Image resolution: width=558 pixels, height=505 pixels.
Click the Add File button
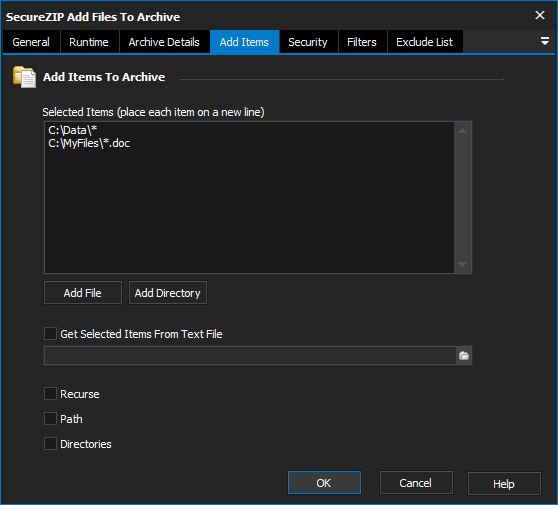pyautogui.click(x=83, y=293)
